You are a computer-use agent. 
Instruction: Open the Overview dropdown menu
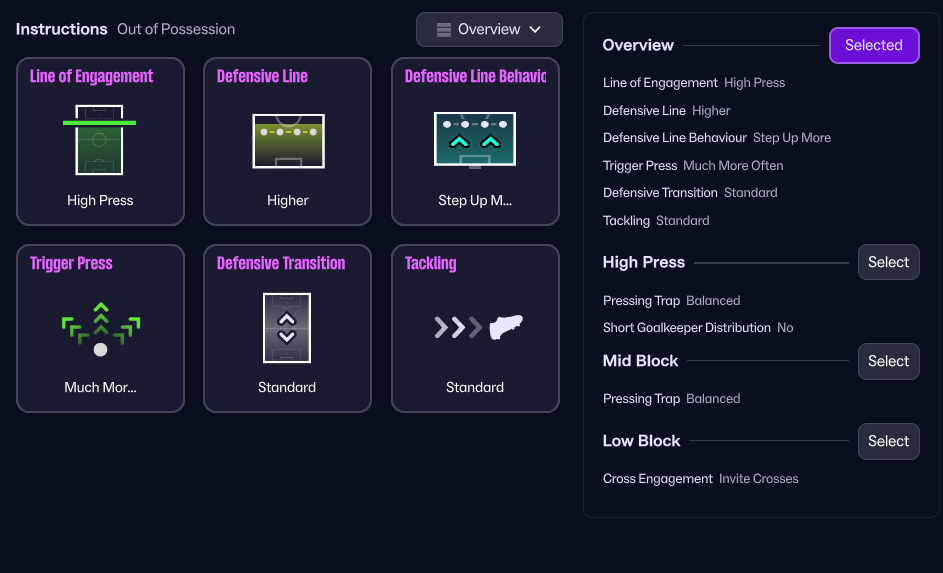pyautogui.click(x=489, y=30)
